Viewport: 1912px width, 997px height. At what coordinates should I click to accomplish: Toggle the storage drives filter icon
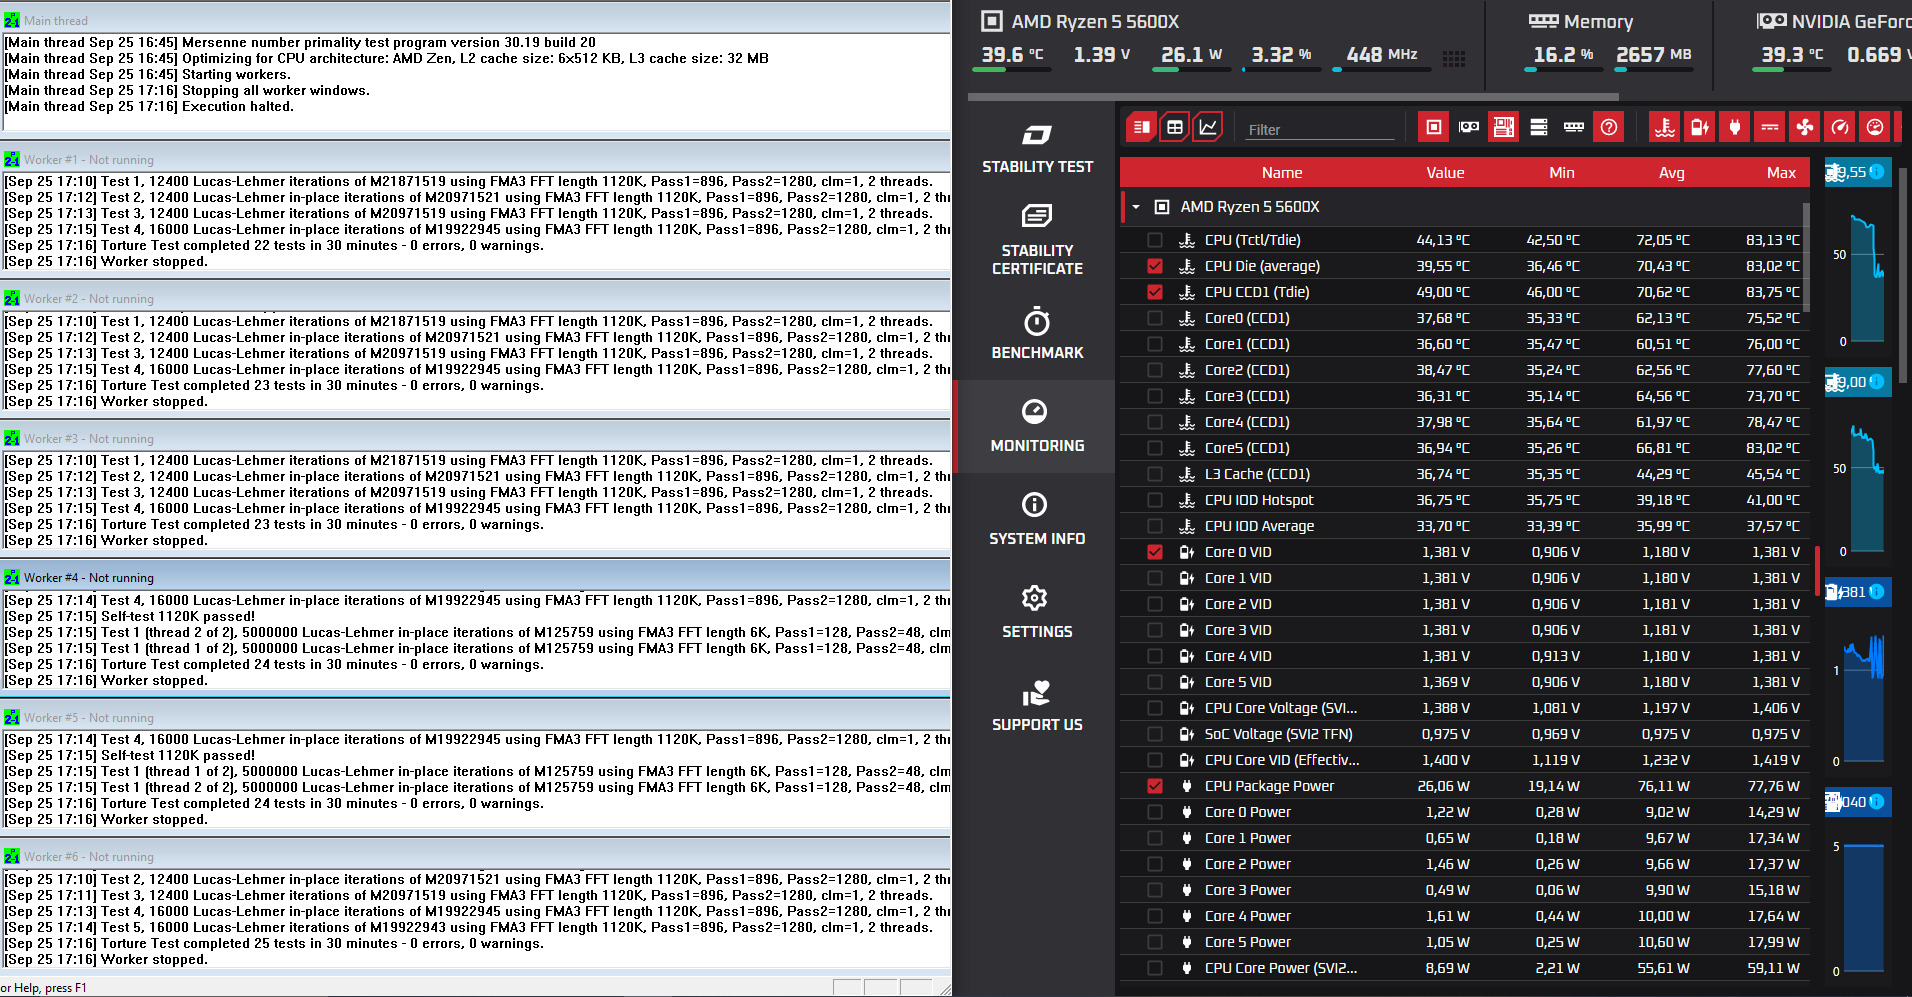1539,127
